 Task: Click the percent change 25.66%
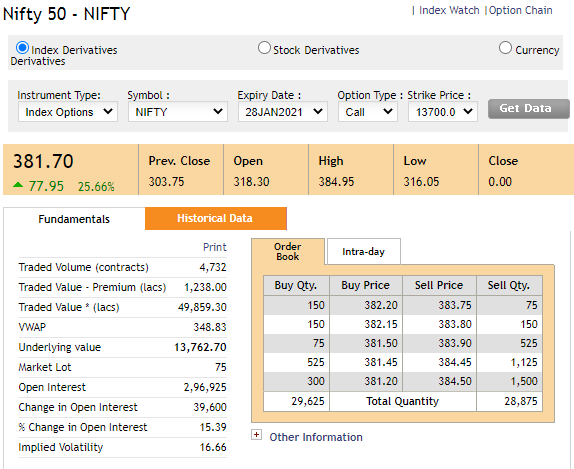96,187
